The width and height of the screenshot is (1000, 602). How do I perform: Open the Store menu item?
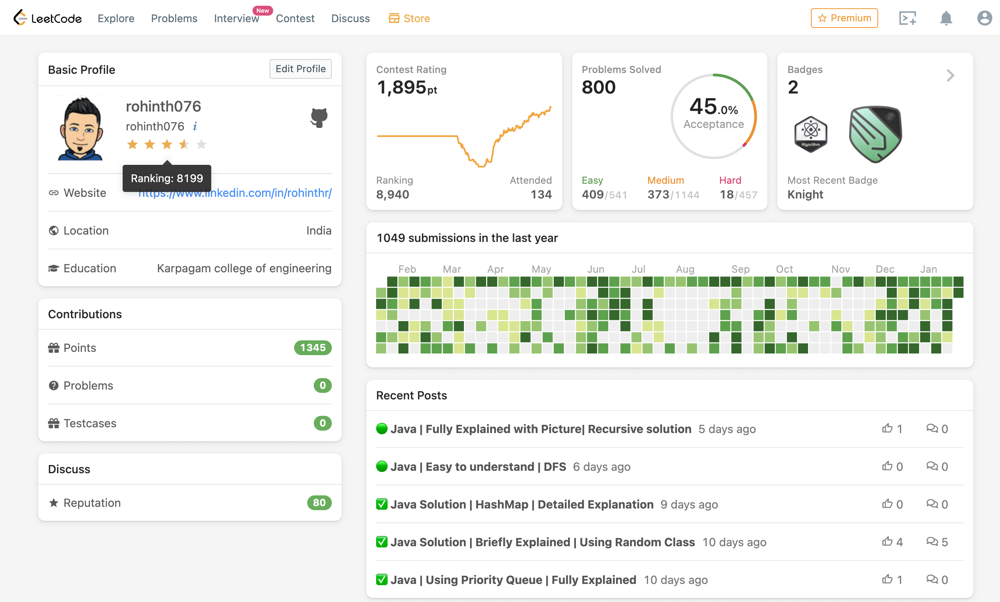[409, 18]
